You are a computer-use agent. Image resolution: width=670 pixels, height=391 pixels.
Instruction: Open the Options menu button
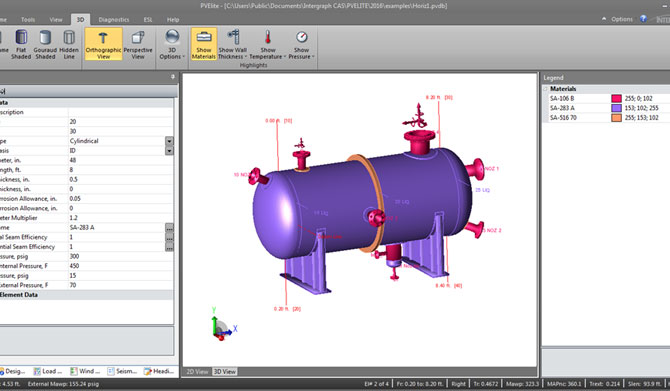(617, 19)
